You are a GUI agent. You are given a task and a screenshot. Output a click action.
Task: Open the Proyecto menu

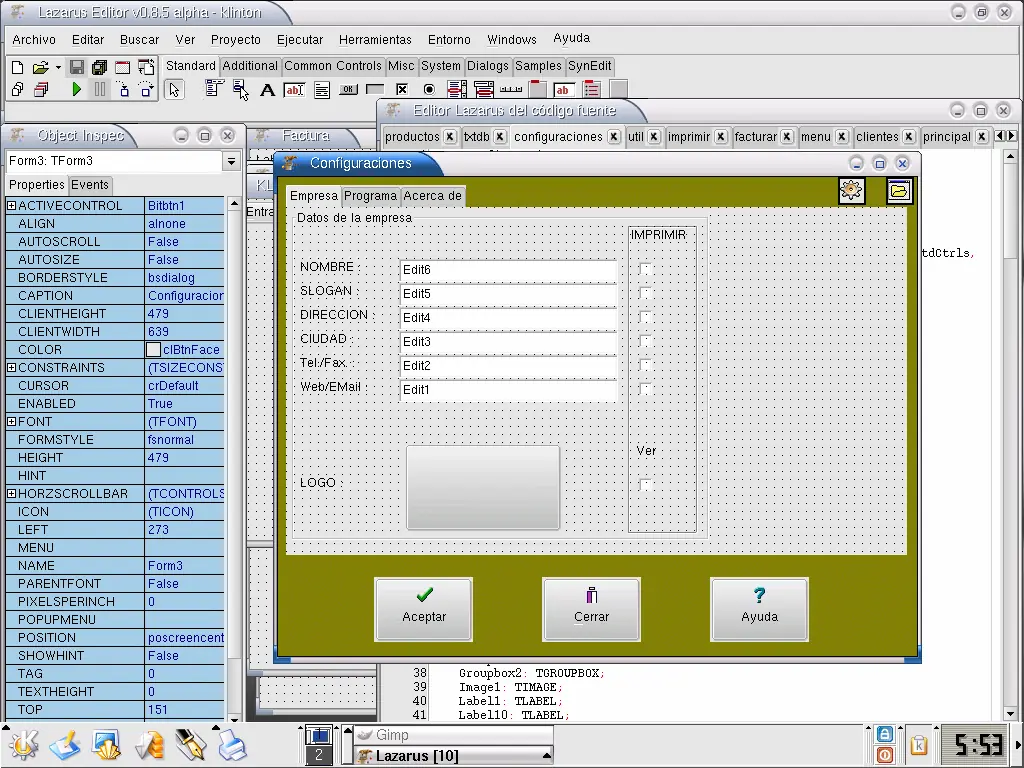235,40
